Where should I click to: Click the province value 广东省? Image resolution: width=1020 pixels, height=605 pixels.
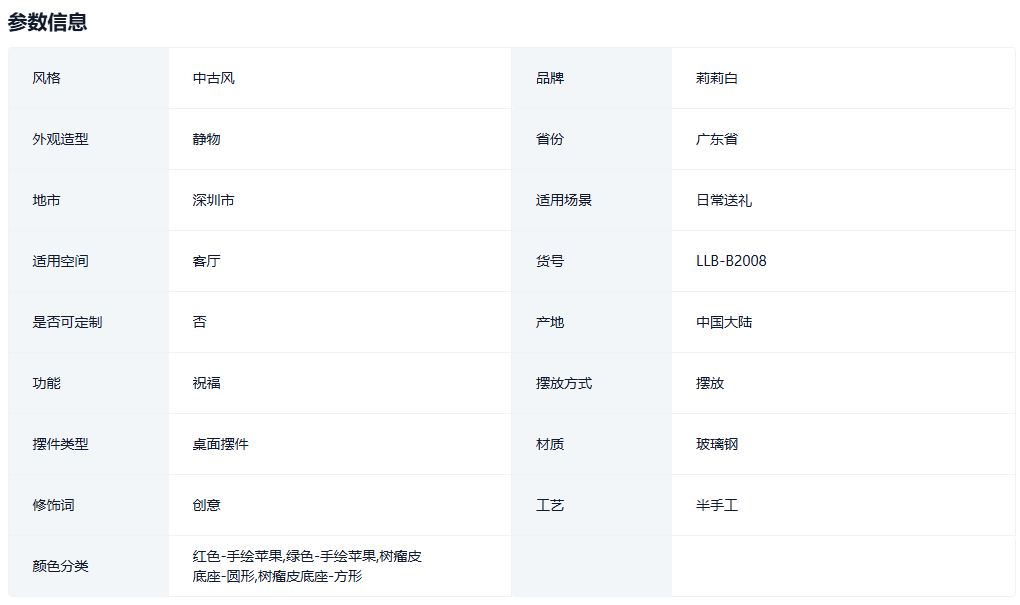[717, 139]
